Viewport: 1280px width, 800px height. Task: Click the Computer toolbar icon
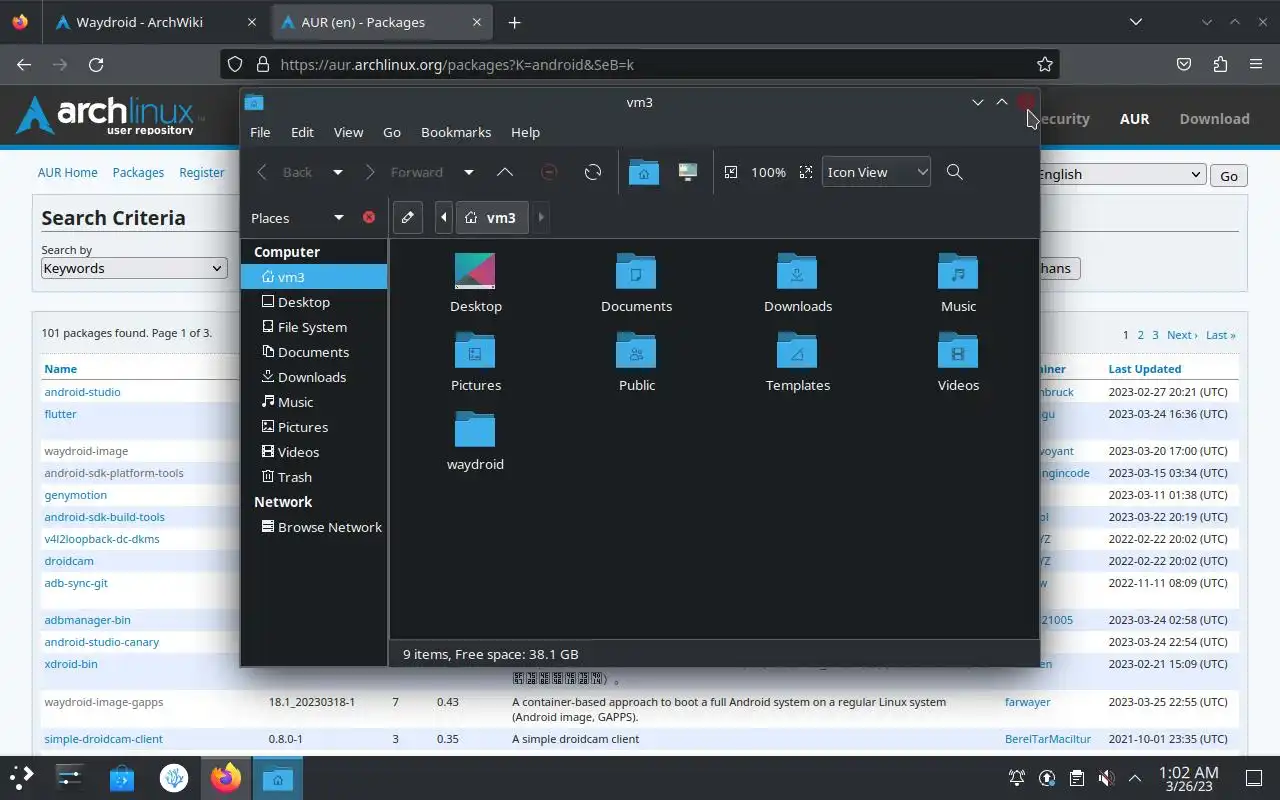pos(688,172)
